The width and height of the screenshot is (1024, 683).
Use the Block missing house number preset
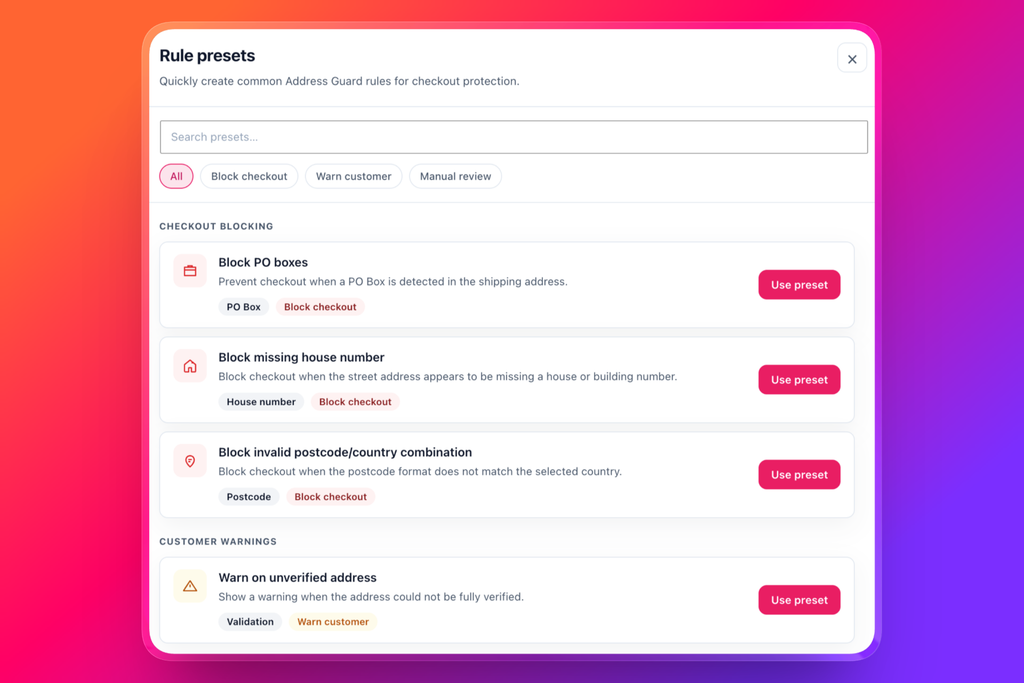pos(799,380)
